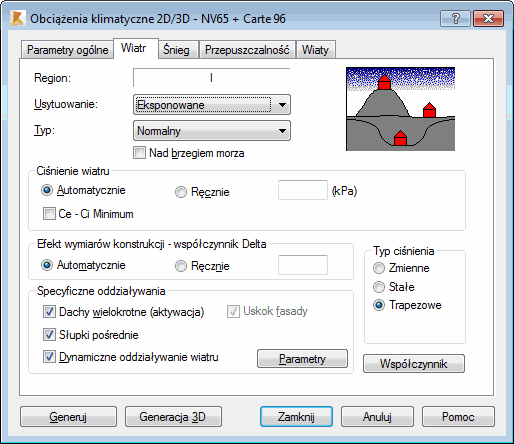Toggle the Ce - Ci Minimum checkbox
Image resolution: width=514 pixels, height=444 pixels.
point(49,213)
